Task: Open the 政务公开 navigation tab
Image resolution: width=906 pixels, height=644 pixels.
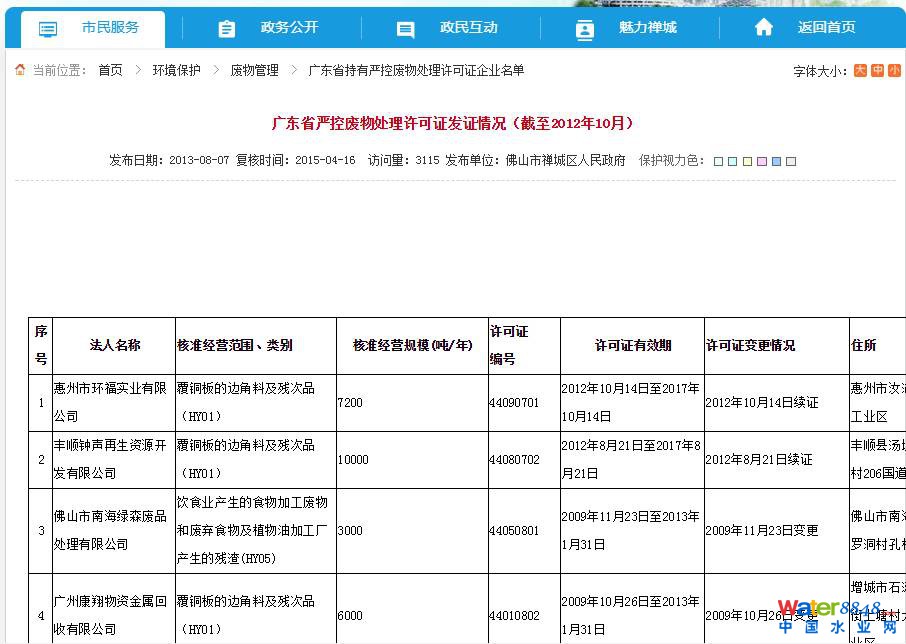Action: point(289,28)
